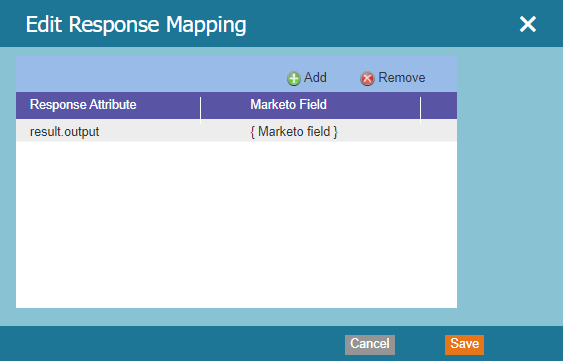Save the response mapping
This screenshot has height=361, width=563.
[x=464, y=344]
